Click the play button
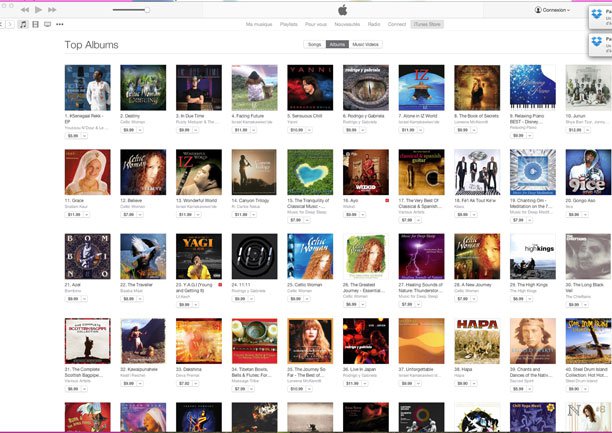 [38, 9]
